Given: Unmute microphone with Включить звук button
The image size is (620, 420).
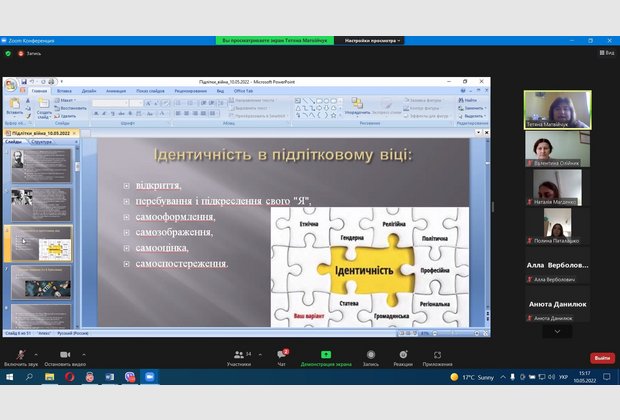Looking at the screenshot, I should pos(18,355).
